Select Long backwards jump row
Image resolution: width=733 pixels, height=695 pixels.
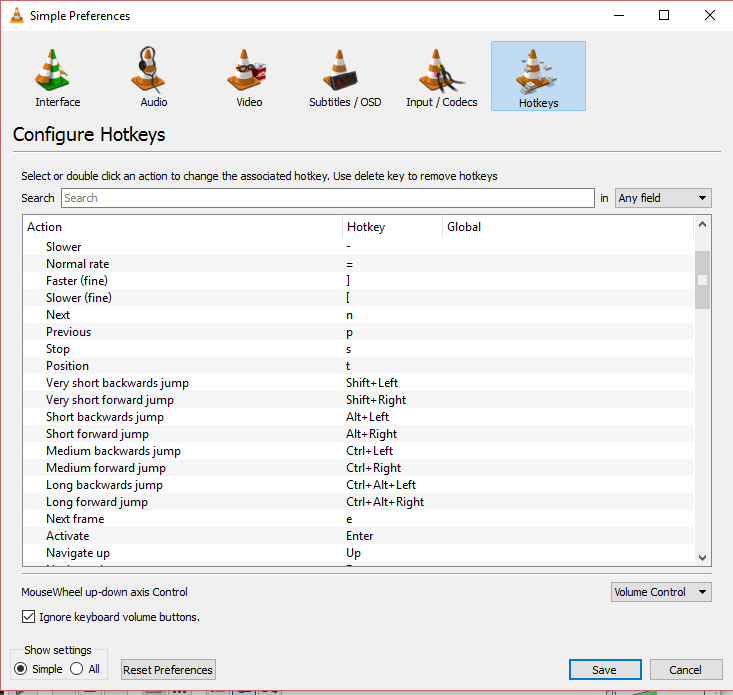tap(359, 485)
